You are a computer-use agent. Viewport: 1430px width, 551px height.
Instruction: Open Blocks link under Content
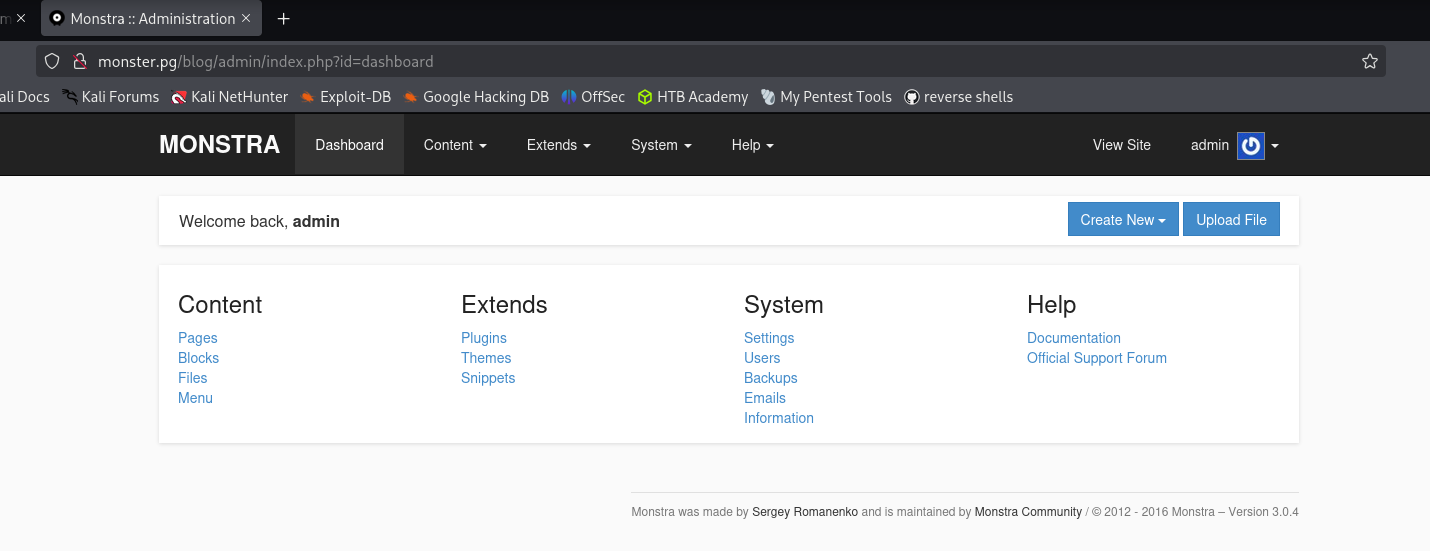tap(198, 358)
